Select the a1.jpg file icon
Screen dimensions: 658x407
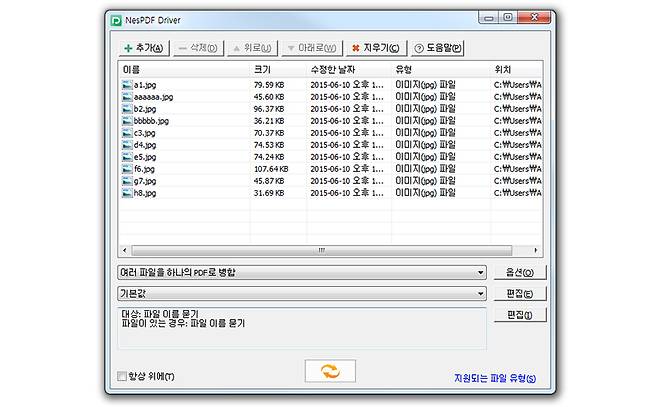(x=127, y=85)
